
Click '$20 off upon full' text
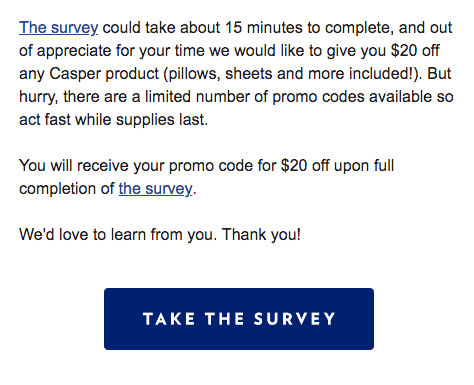337,166
